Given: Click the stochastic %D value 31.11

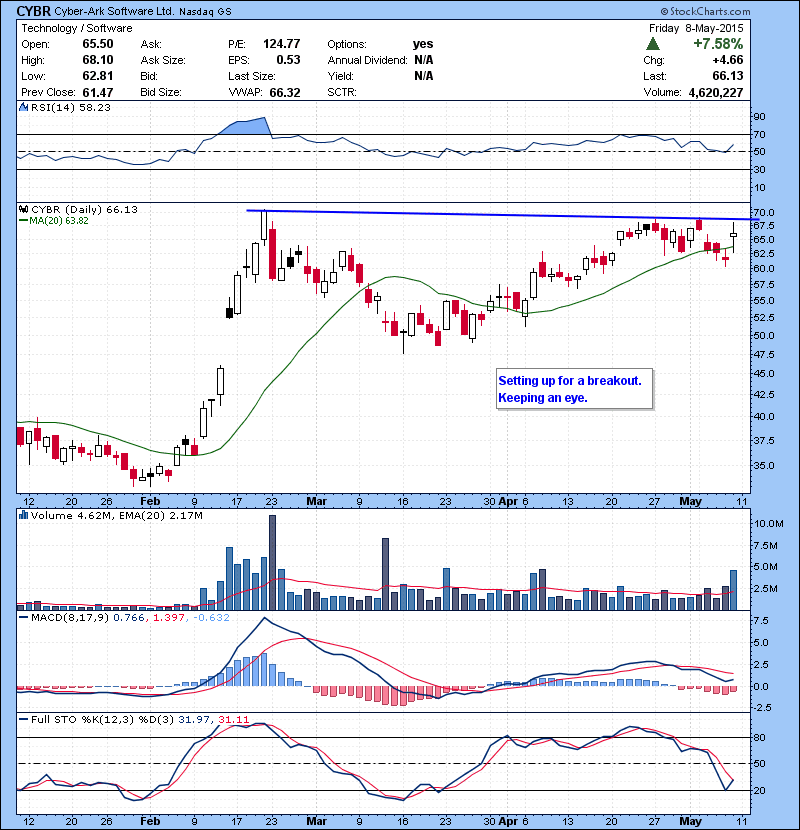Looking at the screenshot, I should click(x=233, y=719).
